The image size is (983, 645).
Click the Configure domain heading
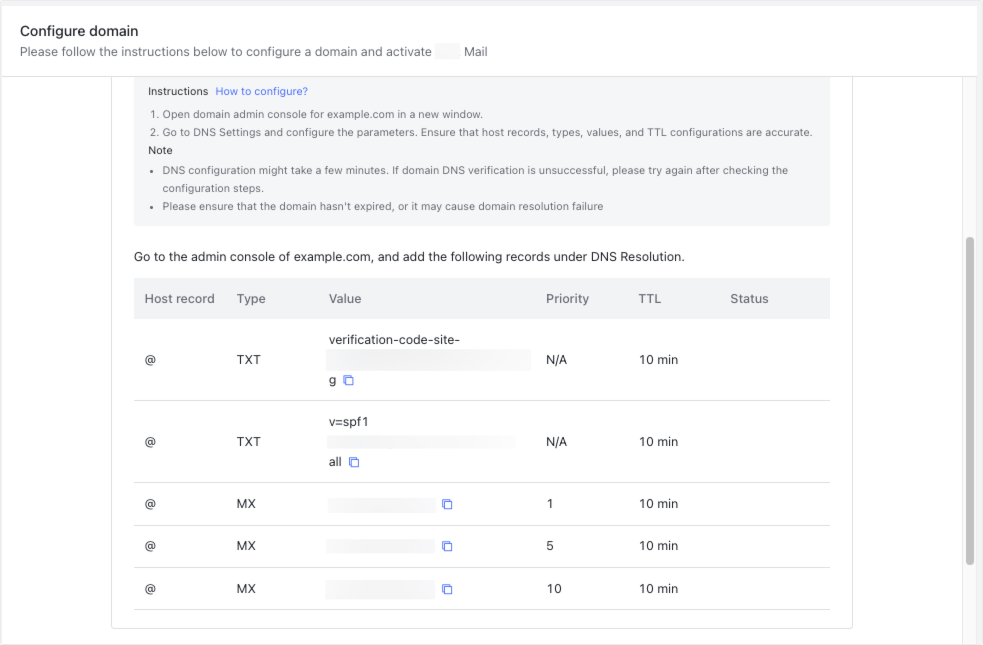pyautogui.click(x=79, y=31)
